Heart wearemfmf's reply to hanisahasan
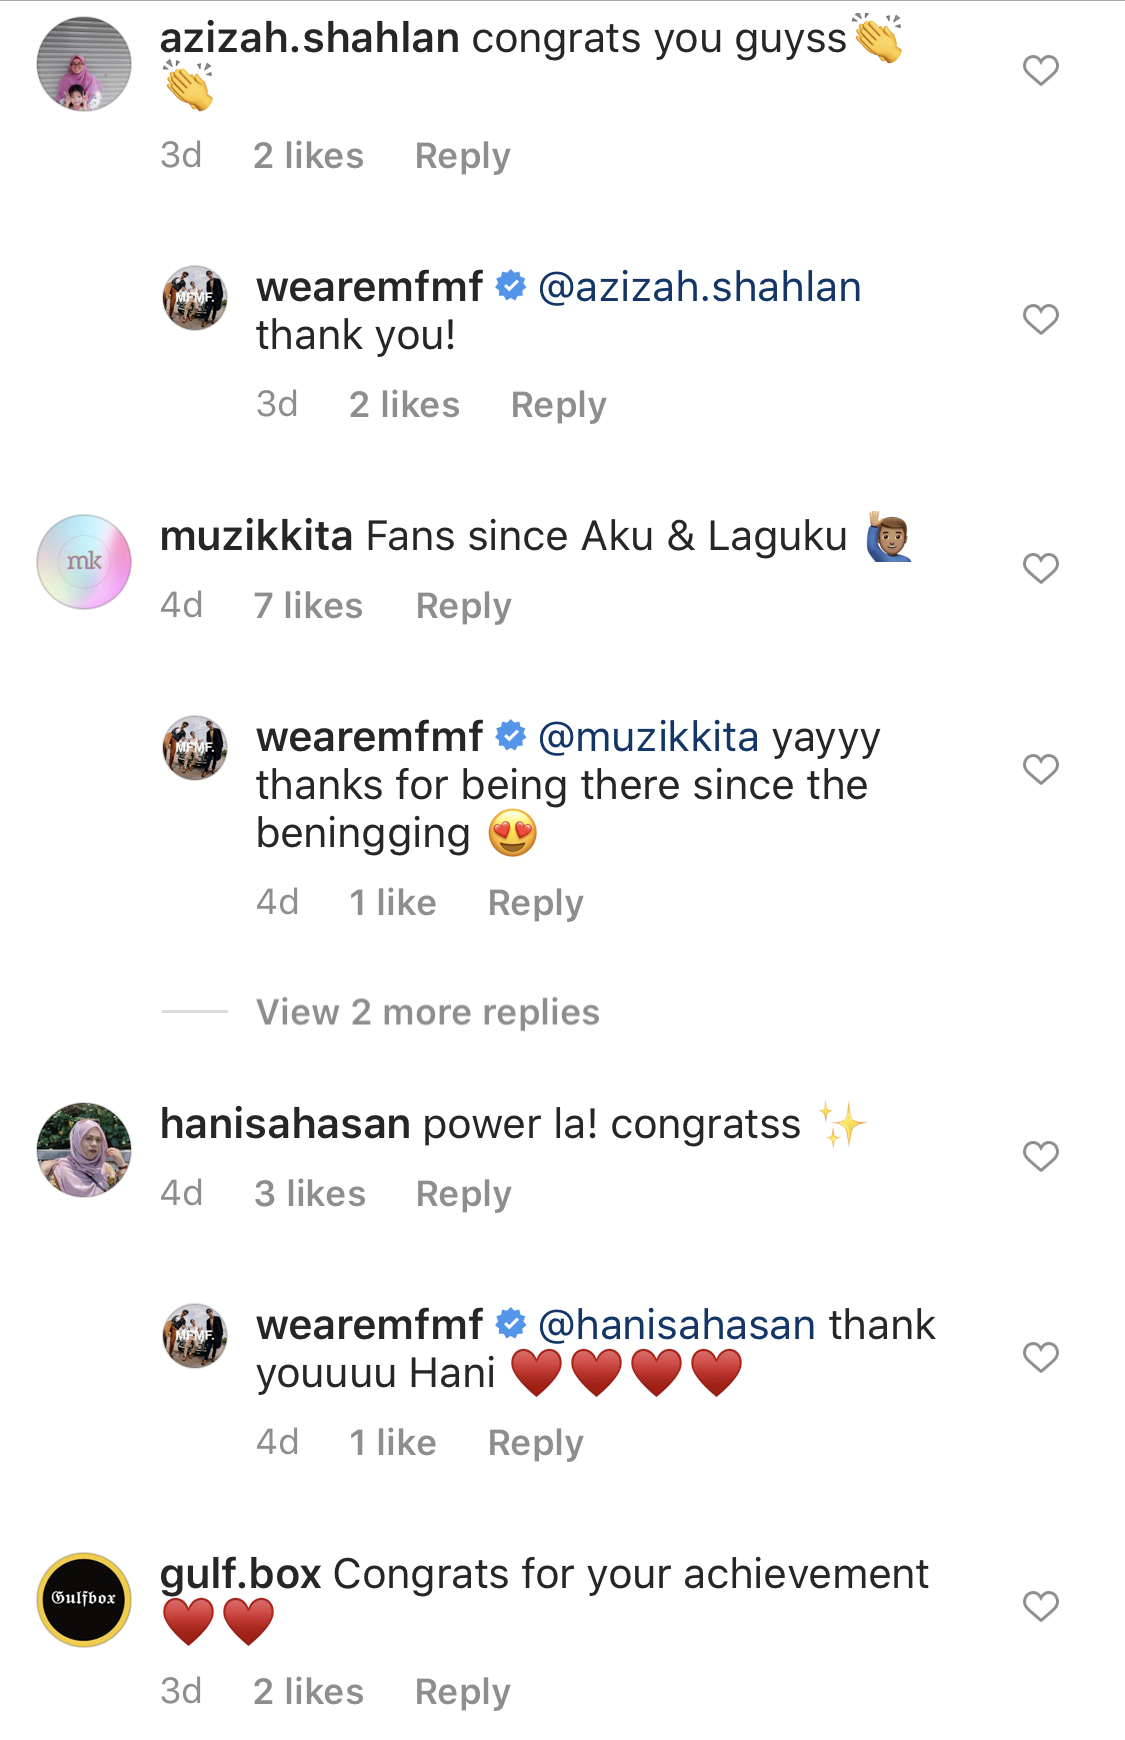The image size is (1125, 1740). (1040, 1357)
